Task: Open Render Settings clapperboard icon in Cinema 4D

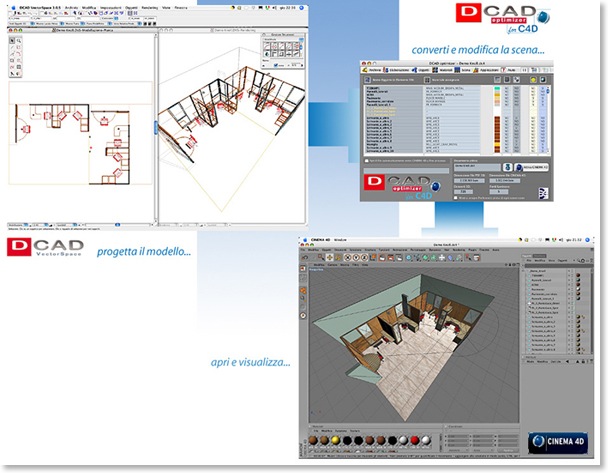Action: [399, 257]
